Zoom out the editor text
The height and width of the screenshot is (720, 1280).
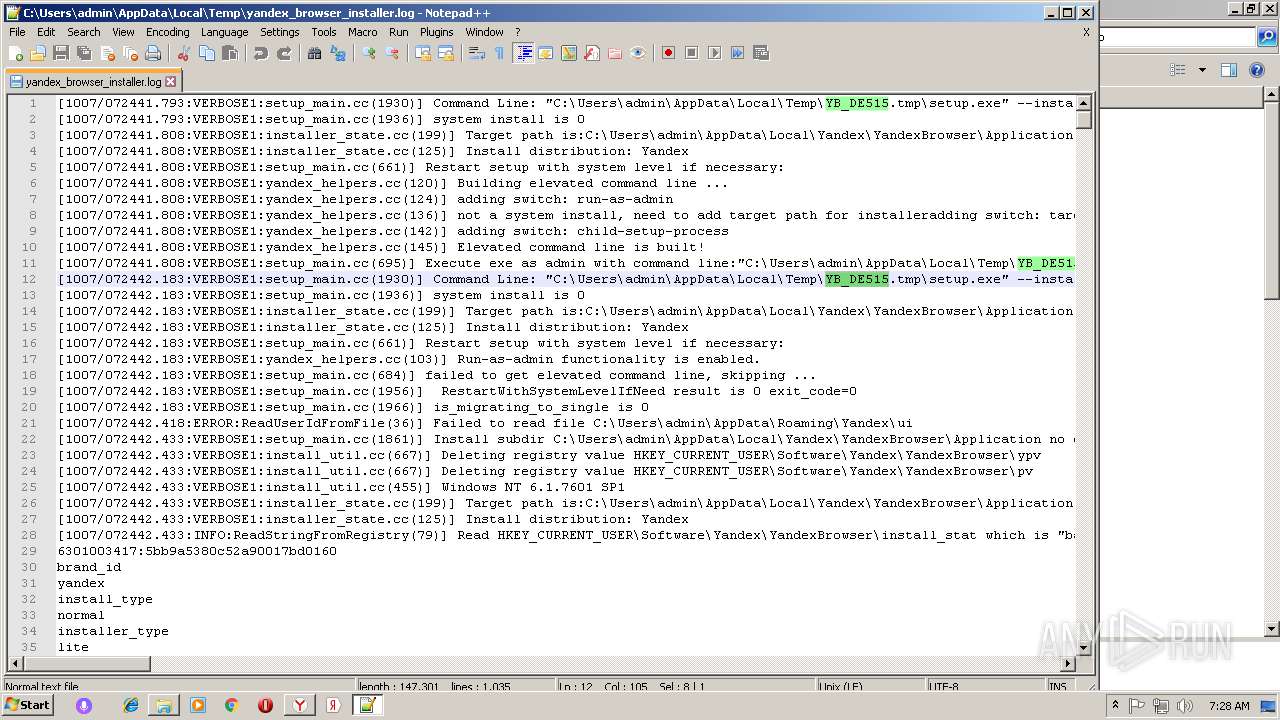point(391,53)
